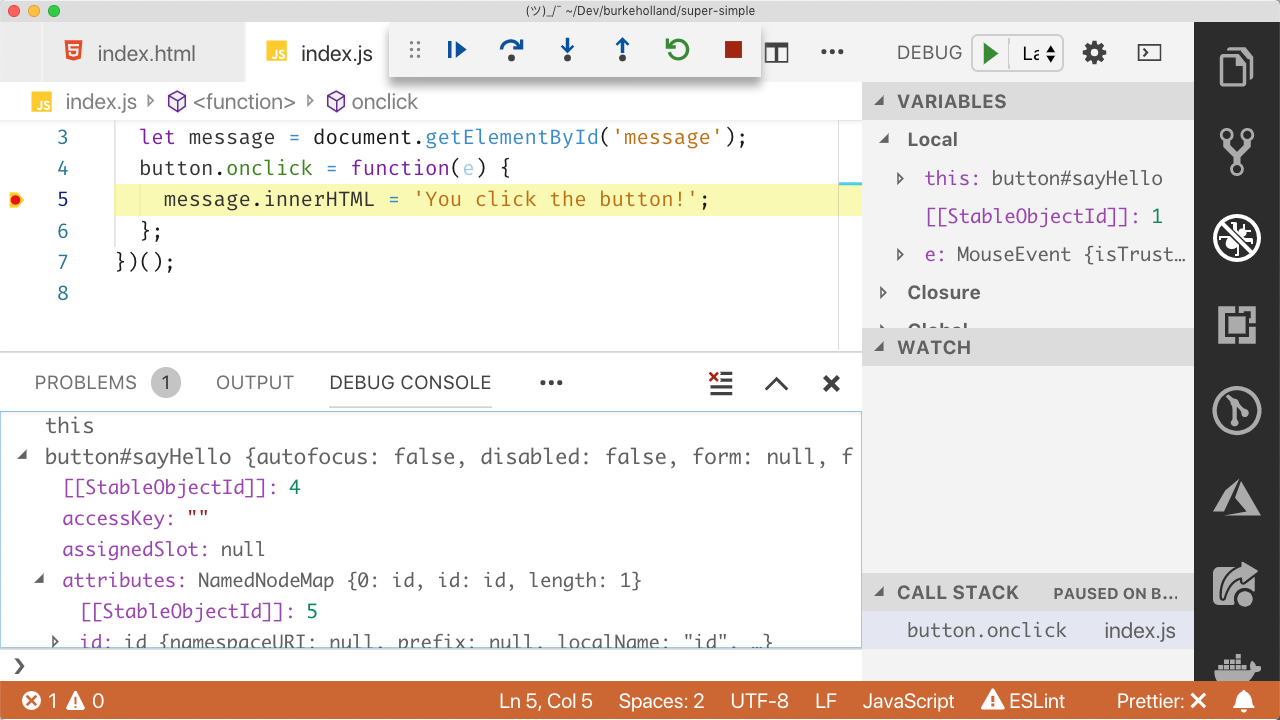Open launch.json with gear icon
The height and width of the screenshot is (720, 1280).
pyautogui.click(x=1095, y=53)
